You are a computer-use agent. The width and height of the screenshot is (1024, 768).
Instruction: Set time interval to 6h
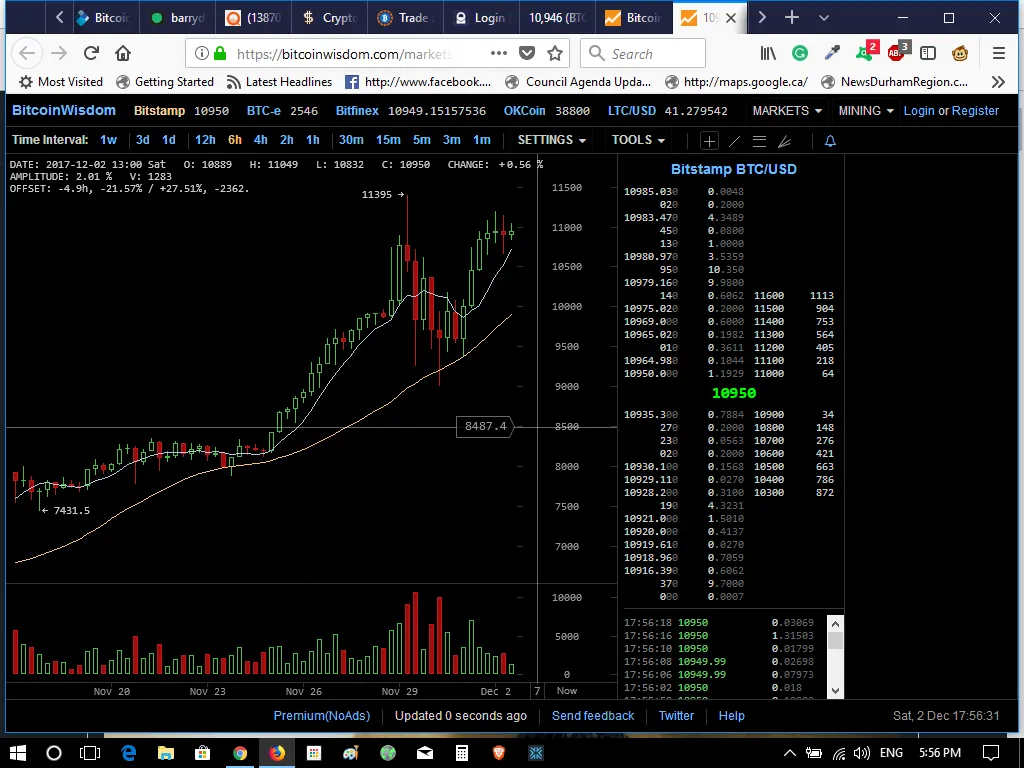[235, 140]
